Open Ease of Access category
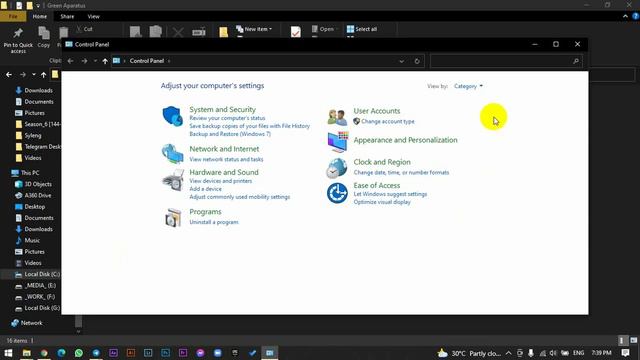 click(377, 185)
